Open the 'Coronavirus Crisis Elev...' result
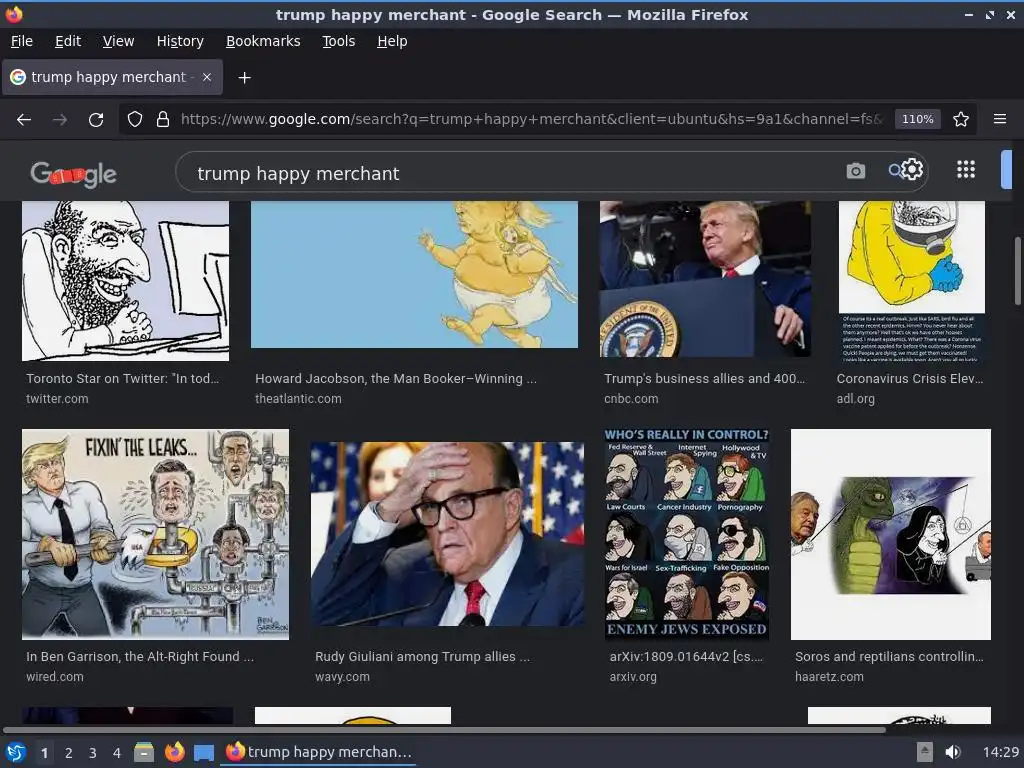This screenshot has height=768, width=1024. [910, 378]
